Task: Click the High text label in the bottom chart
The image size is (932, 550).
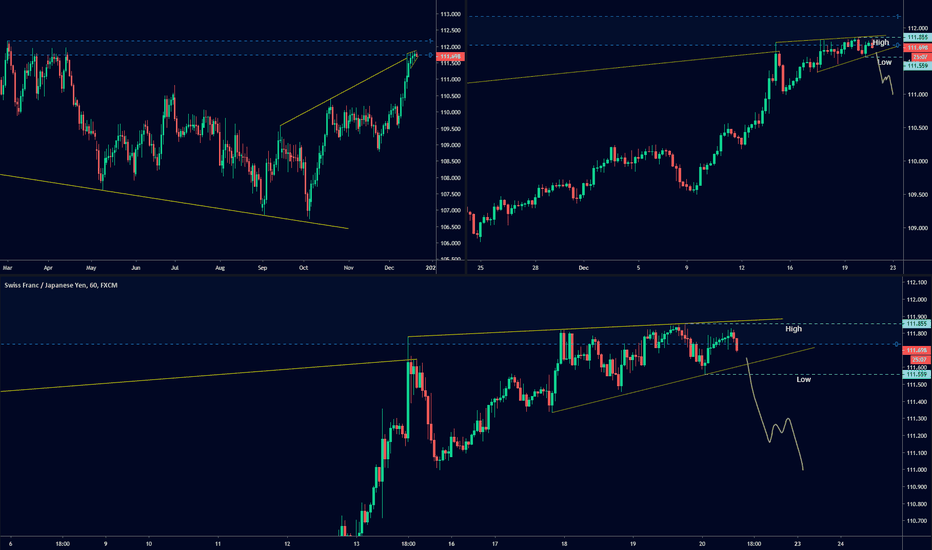Action: pos(794,329)
